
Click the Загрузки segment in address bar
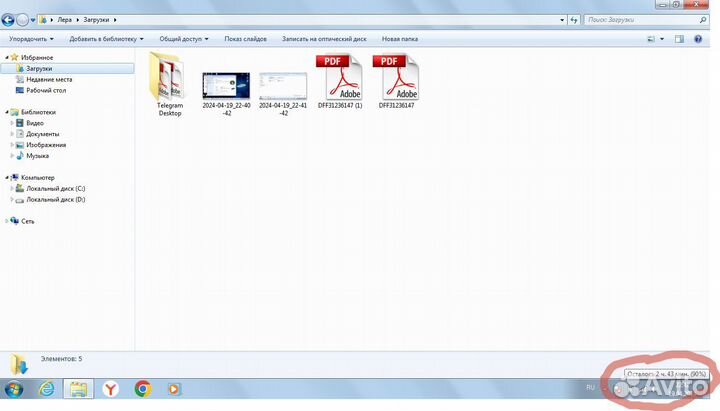(x=96, y=20)
